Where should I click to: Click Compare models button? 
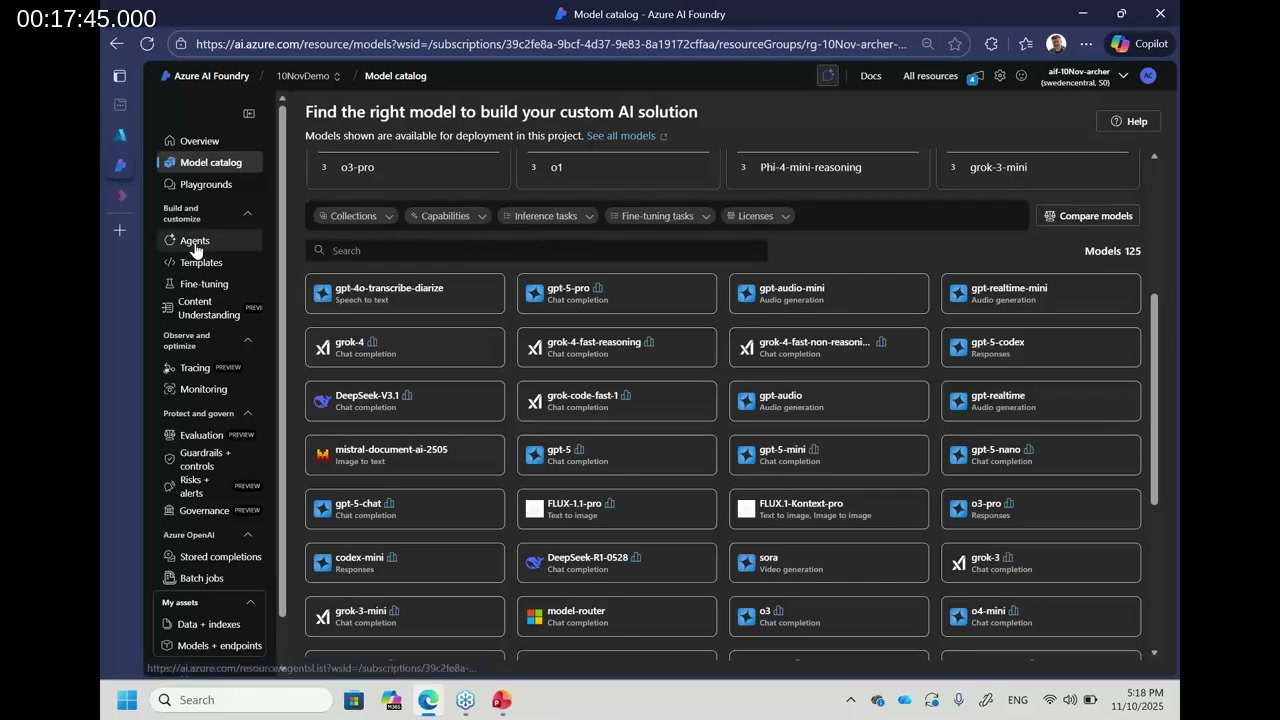1088,216
